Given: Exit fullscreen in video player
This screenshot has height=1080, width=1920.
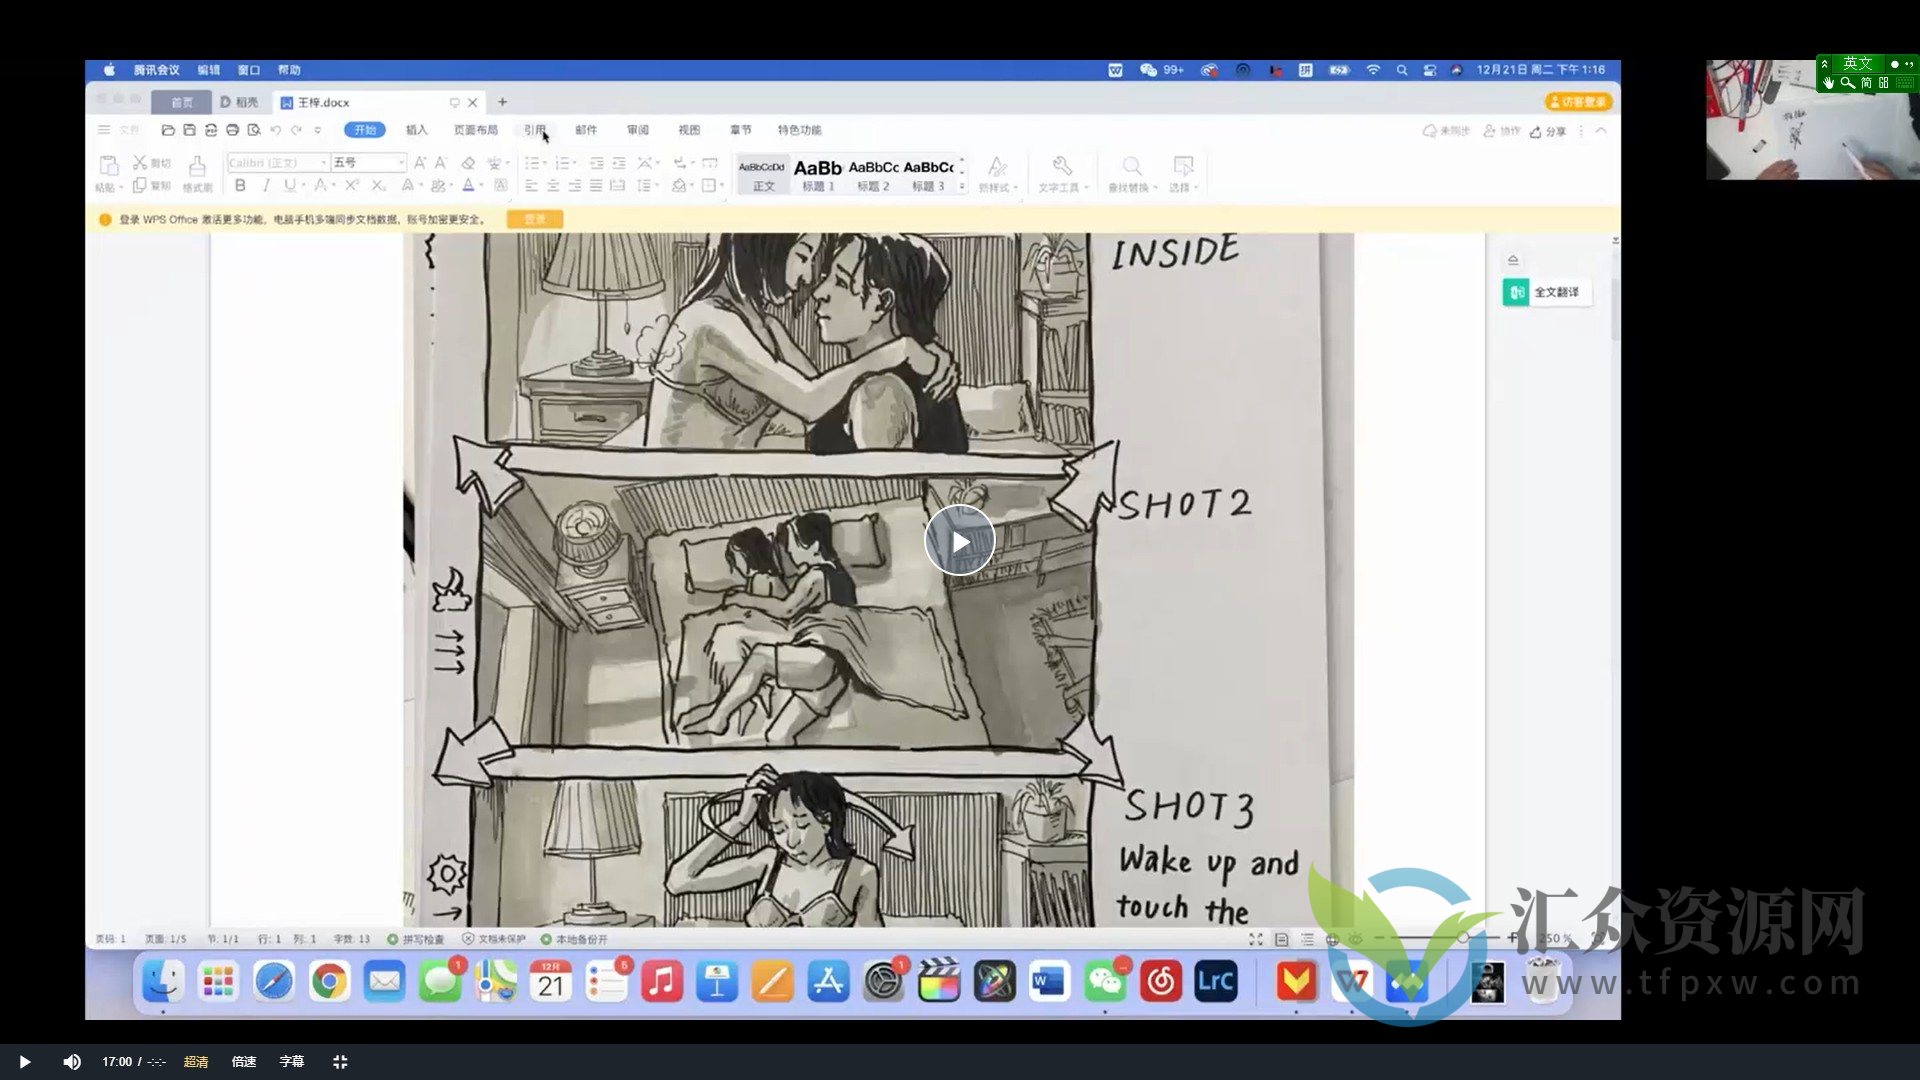Looking at the screenshot, I should tap(340, 1062).
